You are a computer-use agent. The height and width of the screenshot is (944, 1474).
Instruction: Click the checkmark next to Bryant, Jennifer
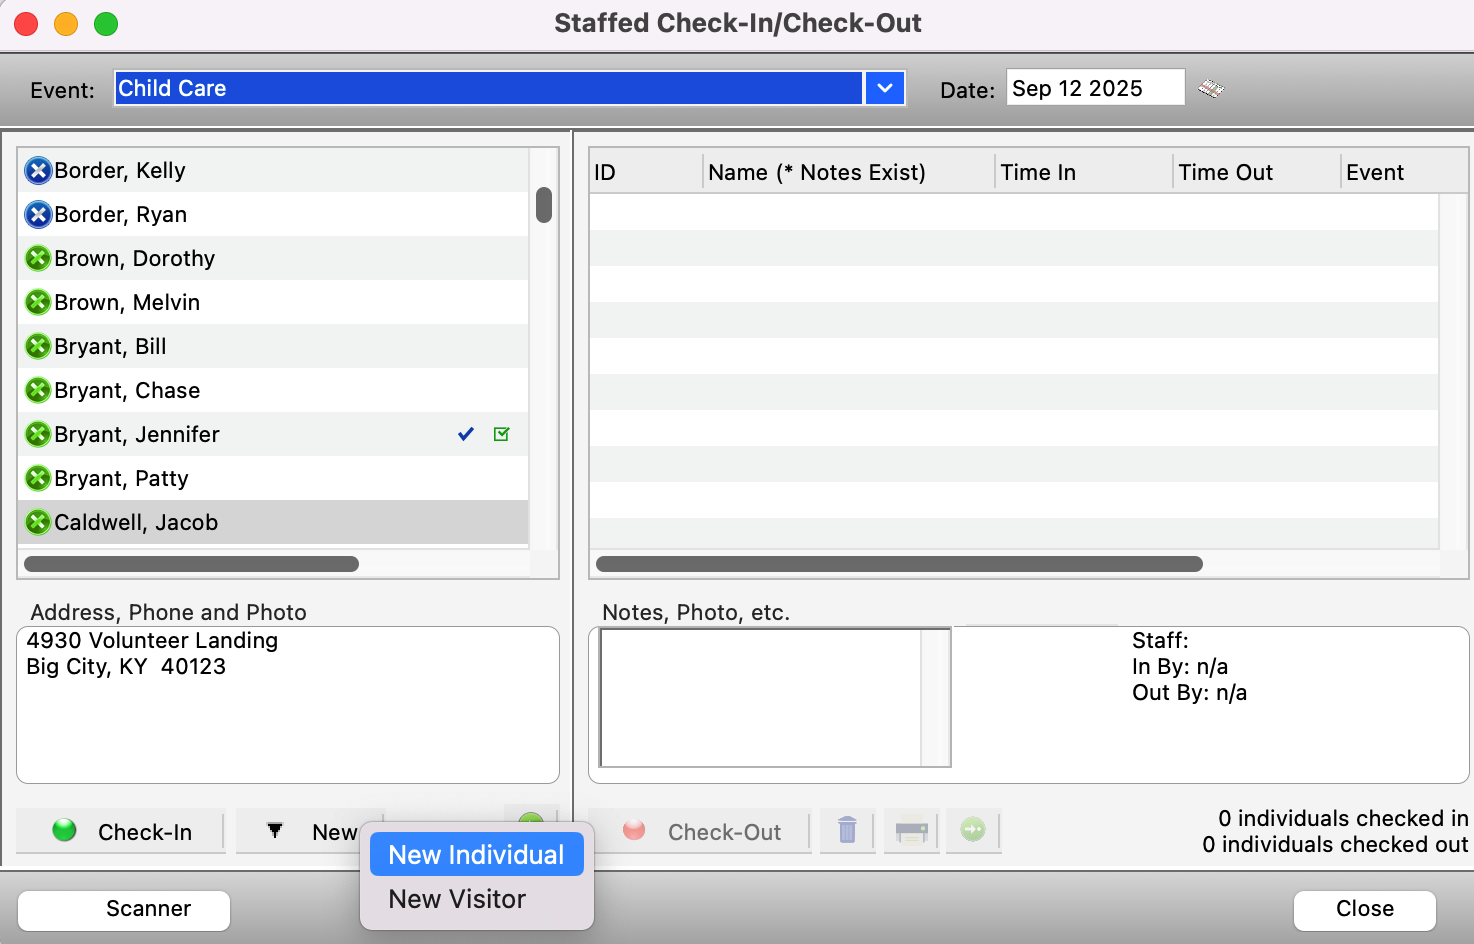pos(464,434)
